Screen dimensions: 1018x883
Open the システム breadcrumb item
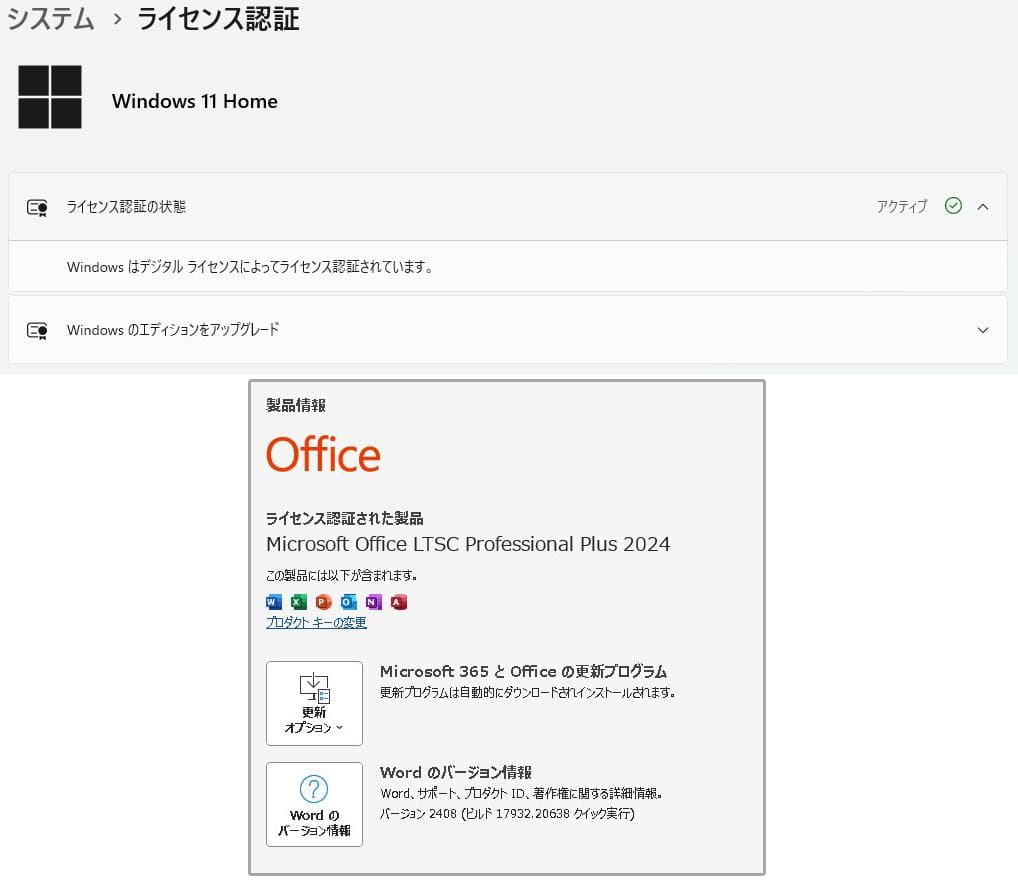click(x=50, y=18)
